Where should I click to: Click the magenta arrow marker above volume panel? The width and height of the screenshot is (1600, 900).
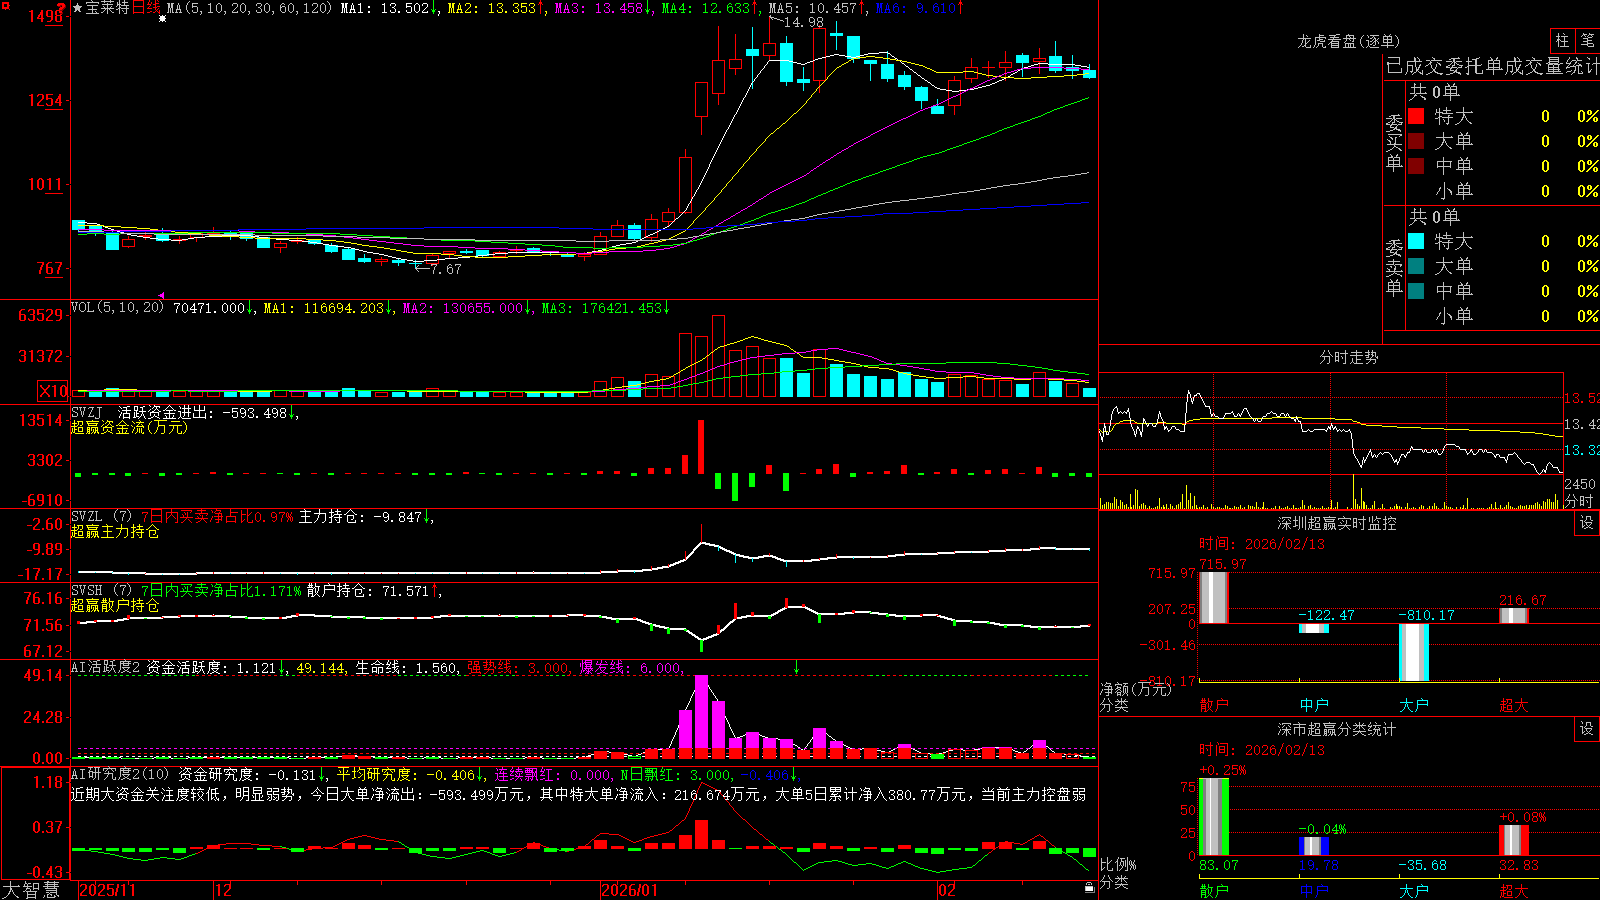tap(162, 295)
